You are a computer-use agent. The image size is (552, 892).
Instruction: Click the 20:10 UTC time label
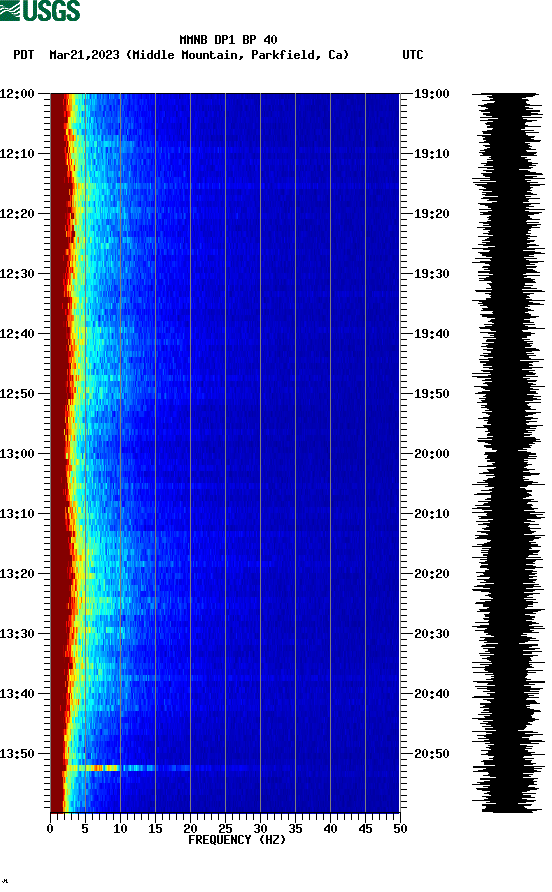click(x=431, y=514)
